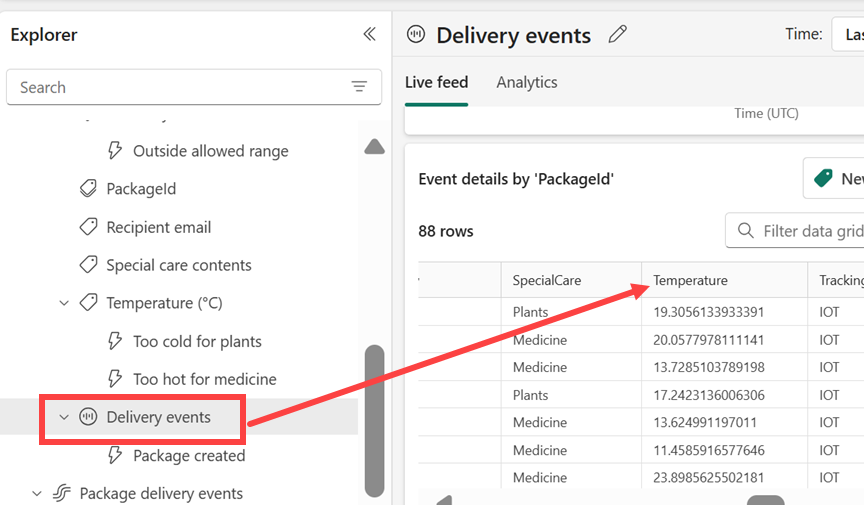Select the cell 17.2423136006306

[x=709, y=395]
